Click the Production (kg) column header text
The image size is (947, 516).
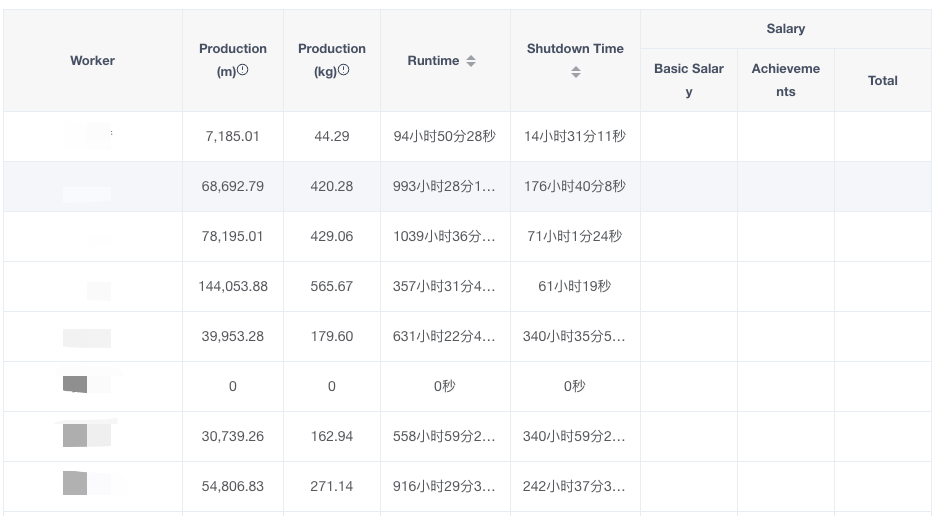(x=332, y=60)
